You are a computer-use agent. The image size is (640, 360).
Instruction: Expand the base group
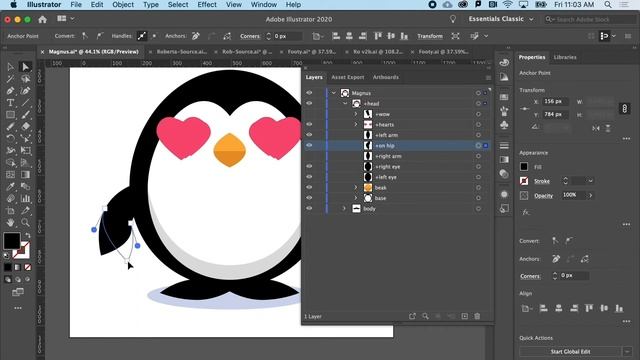(356, 198)
